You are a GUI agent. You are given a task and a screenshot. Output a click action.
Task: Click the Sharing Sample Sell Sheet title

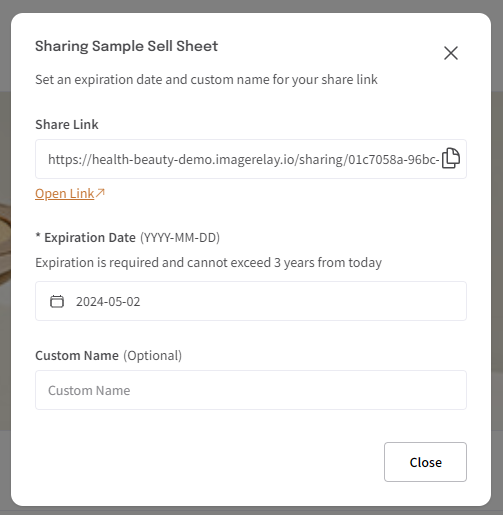click(x=126, y=46)
